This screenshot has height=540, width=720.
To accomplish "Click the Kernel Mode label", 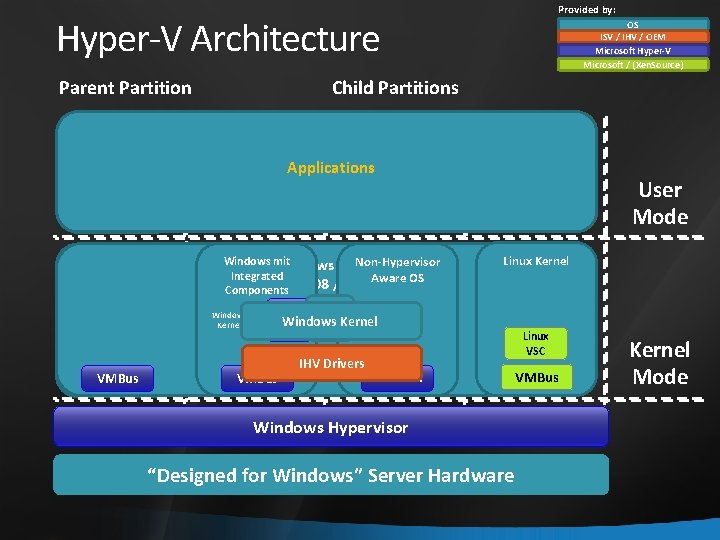I will (x=660, y=363).
